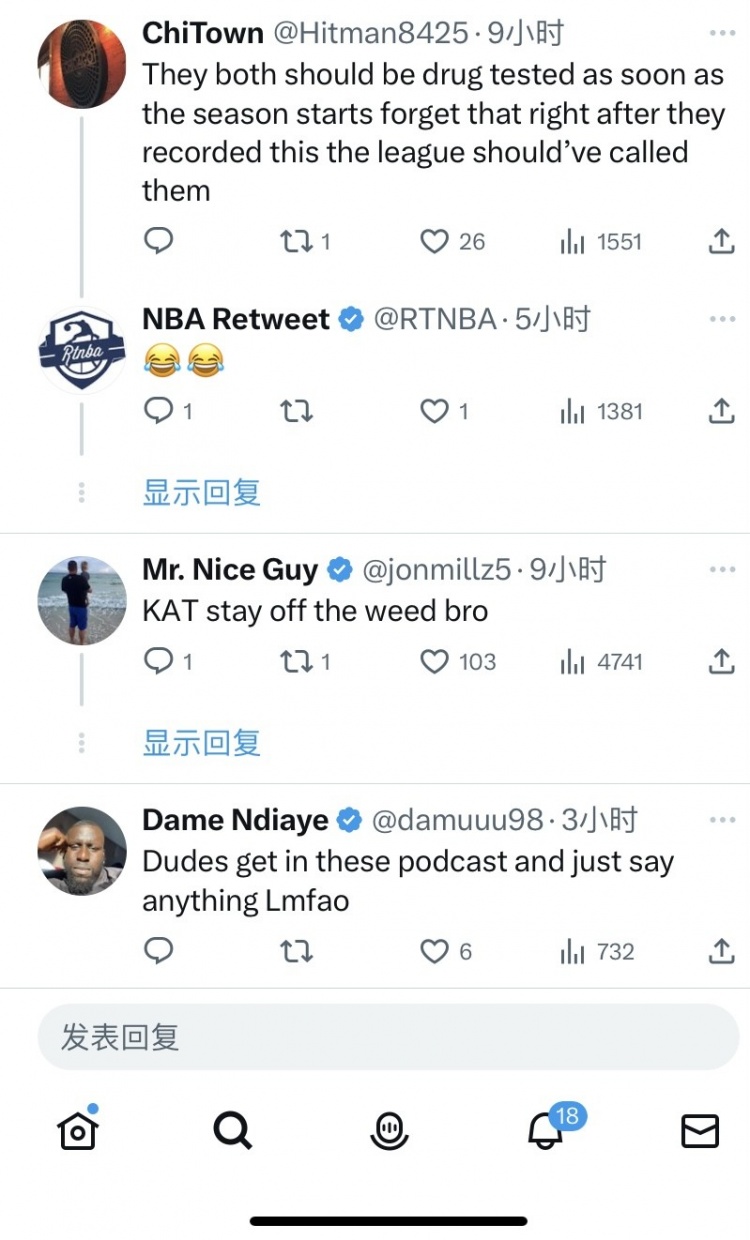Viewport: 750px width, 1240px height.
Task: Like ChiTown's drug test tweet
Action: (435, 242)
